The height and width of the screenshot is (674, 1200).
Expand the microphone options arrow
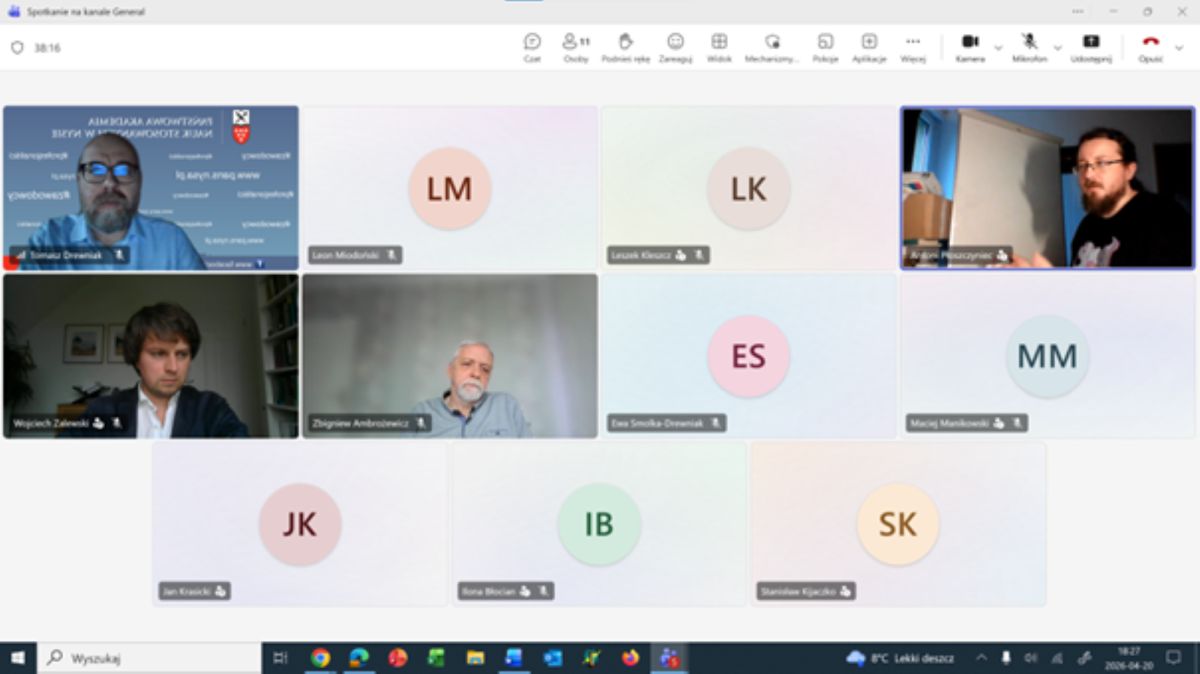click(1057, 47)
